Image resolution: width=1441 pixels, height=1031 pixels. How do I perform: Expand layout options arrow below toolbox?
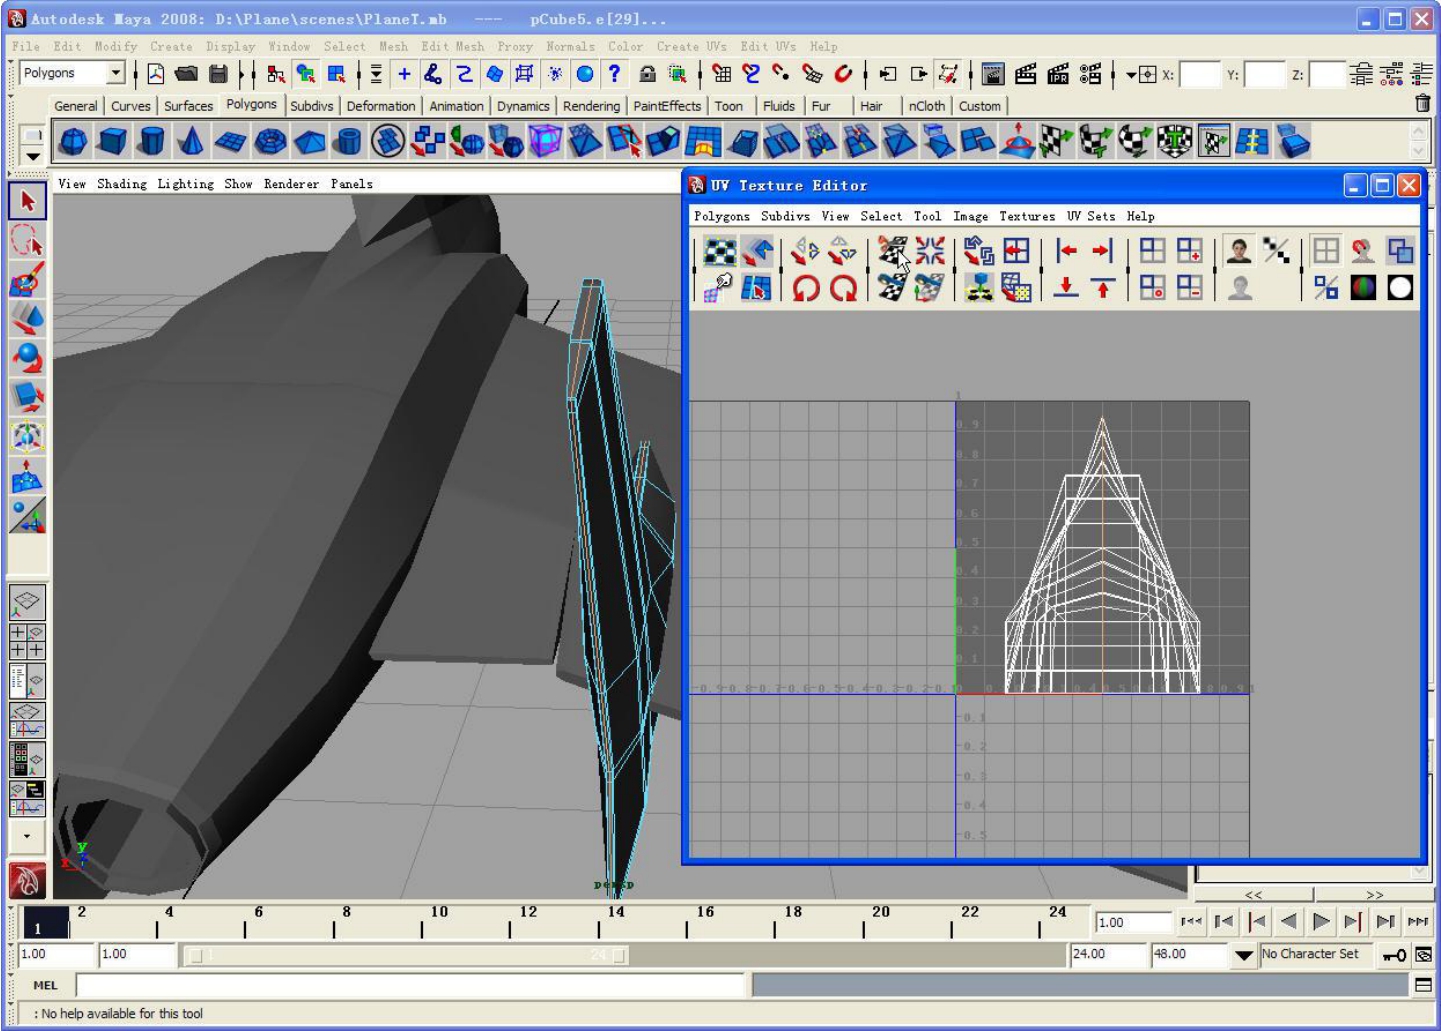pyautogui.click(x=27, y=836)
